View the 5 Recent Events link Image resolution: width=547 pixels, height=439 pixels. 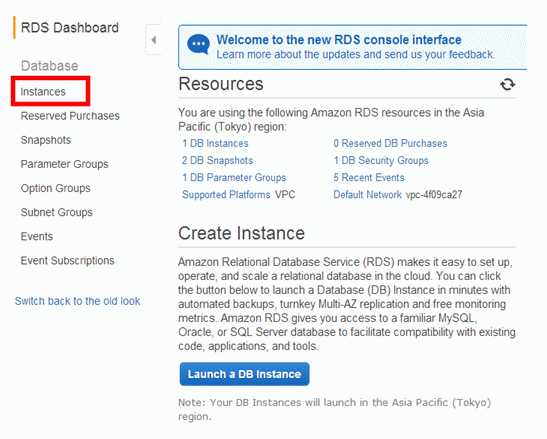[369, 178]
